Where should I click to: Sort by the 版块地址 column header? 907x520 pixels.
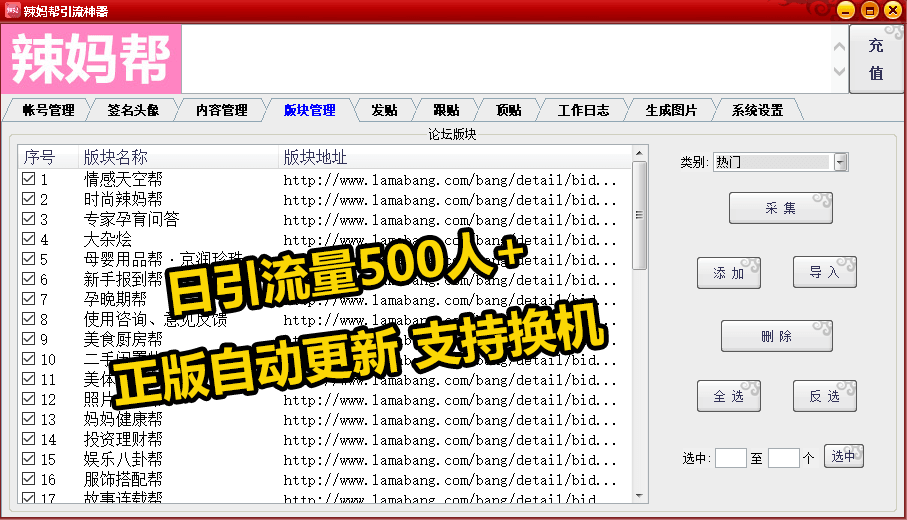pyautogui.click(x=454, y=157)
